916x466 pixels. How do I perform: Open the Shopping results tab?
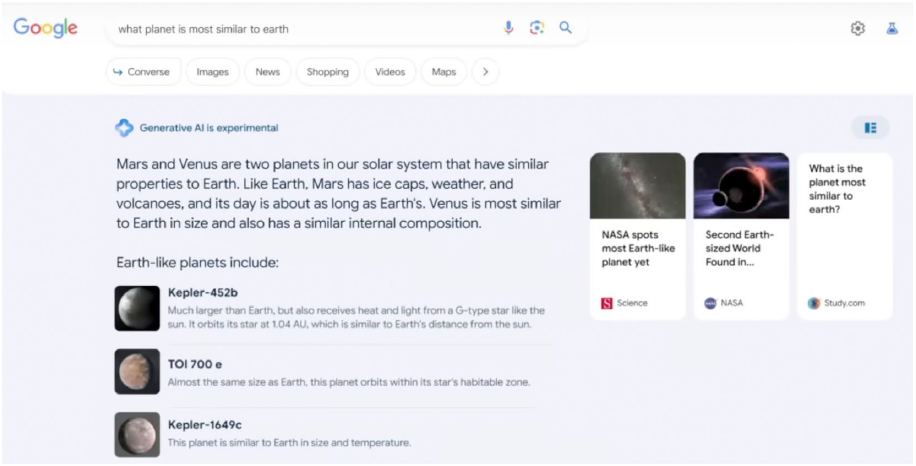point(327,72)
